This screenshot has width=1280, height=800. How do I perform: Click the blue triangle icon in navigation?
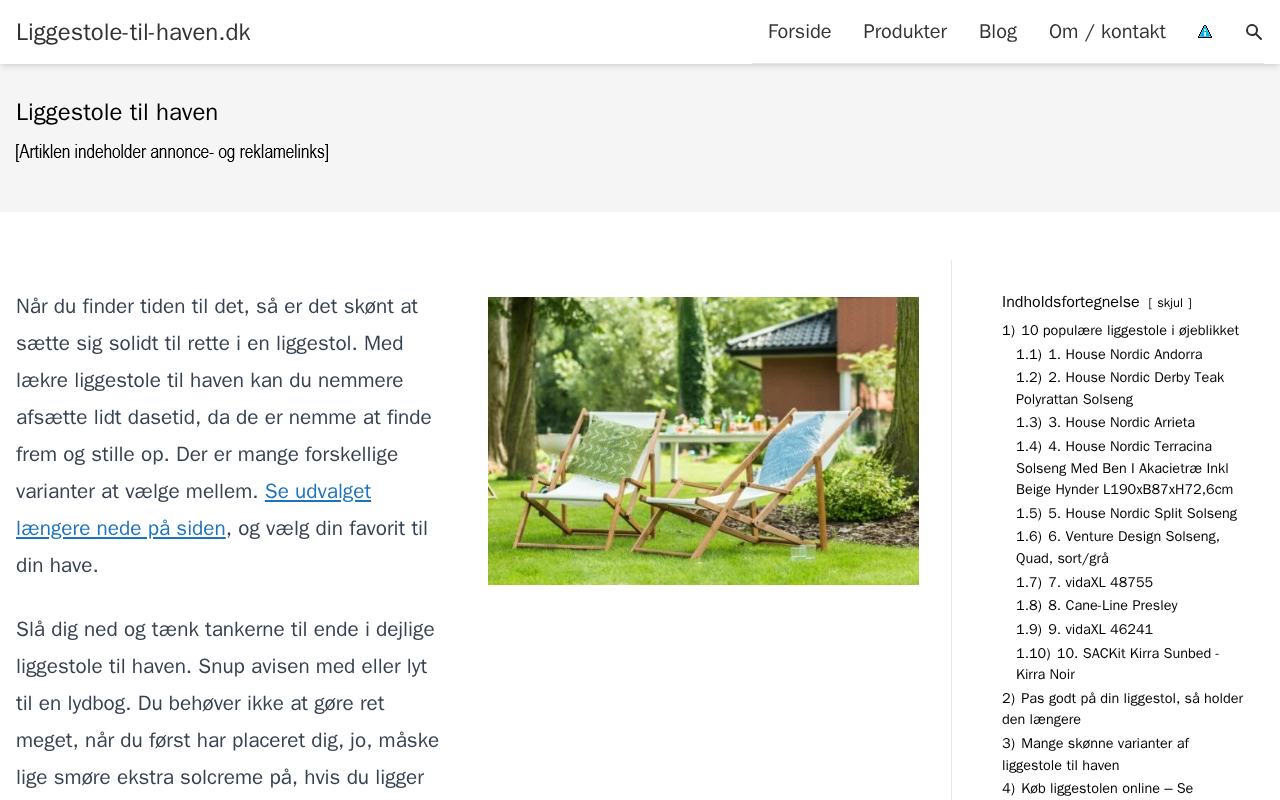1205,32
